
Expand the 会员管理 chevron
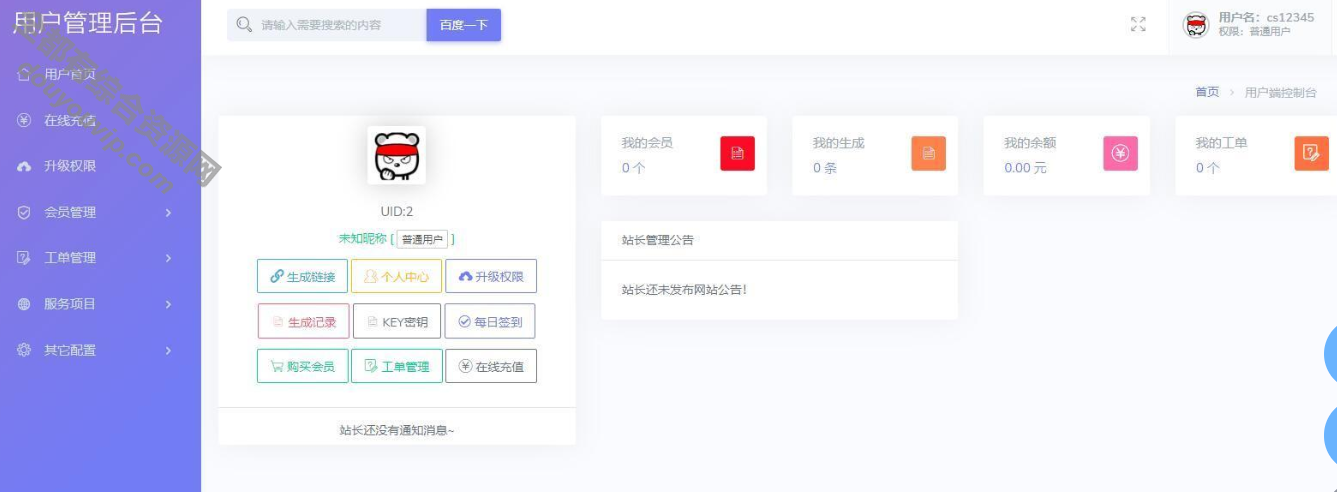tap(168, 212)
